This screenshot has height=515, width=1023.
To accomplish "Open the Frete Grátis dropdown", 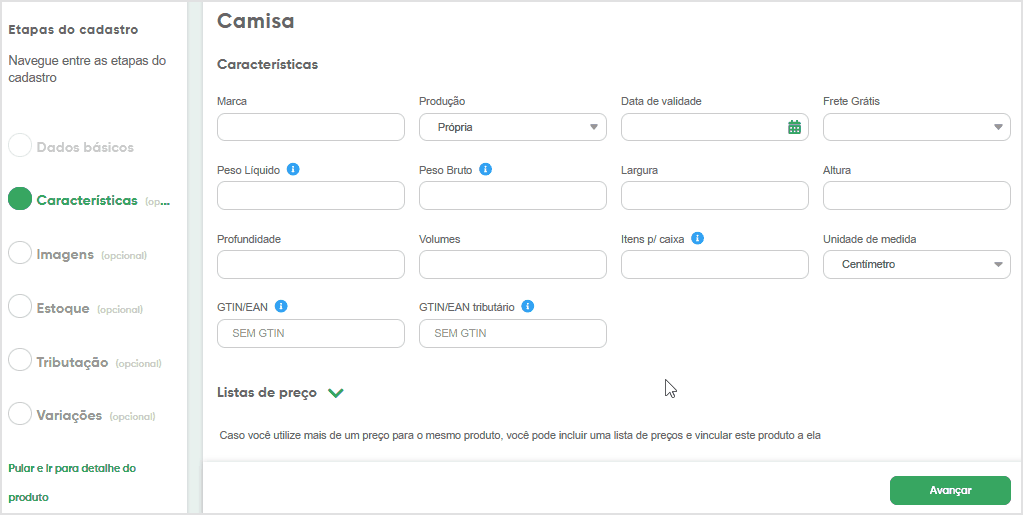I will point(917,127).
